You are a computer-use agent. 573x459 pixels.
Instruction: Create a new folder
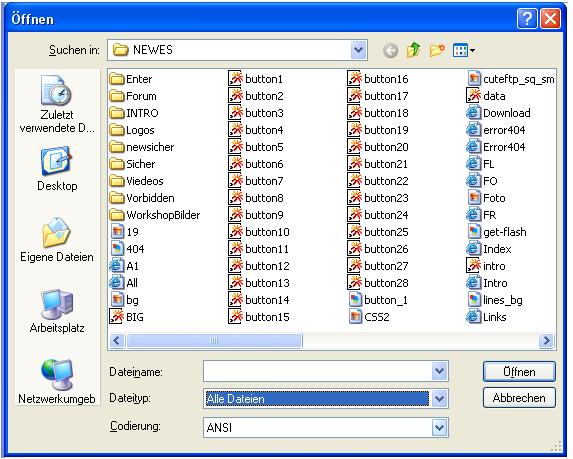point(437,50)
